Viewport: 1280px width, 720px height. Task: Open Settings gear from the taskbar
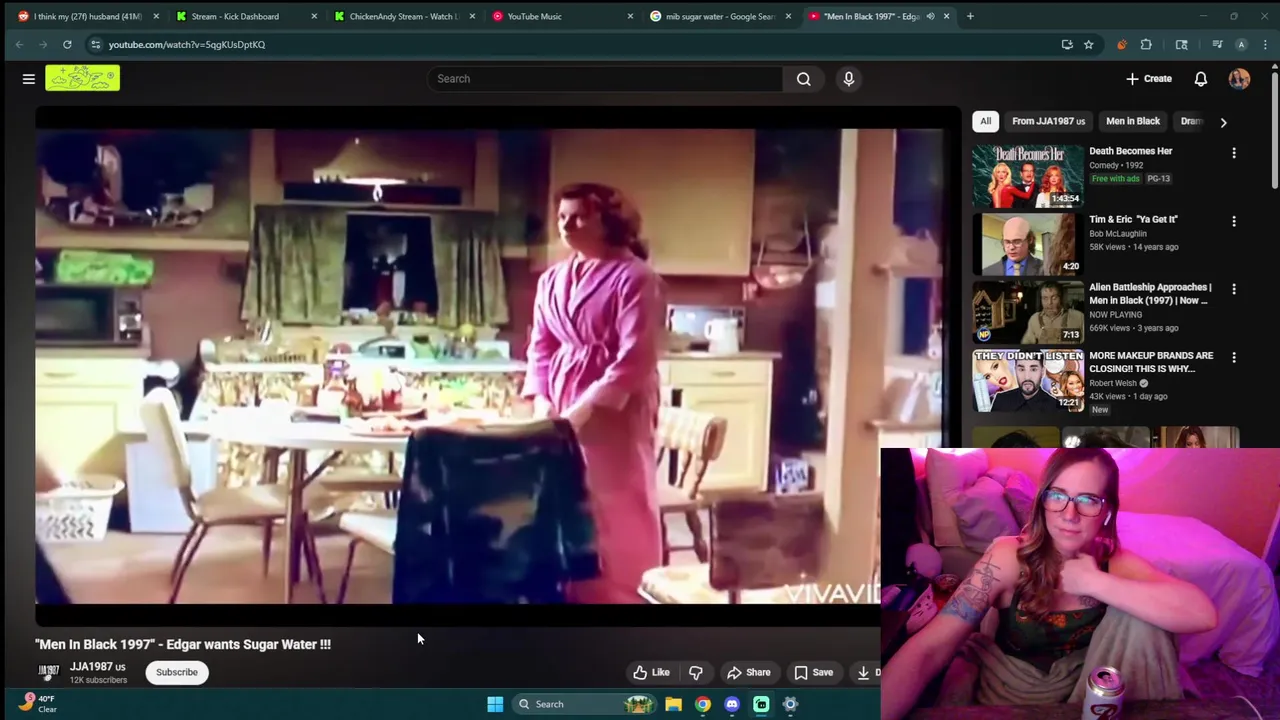point(790,704)
